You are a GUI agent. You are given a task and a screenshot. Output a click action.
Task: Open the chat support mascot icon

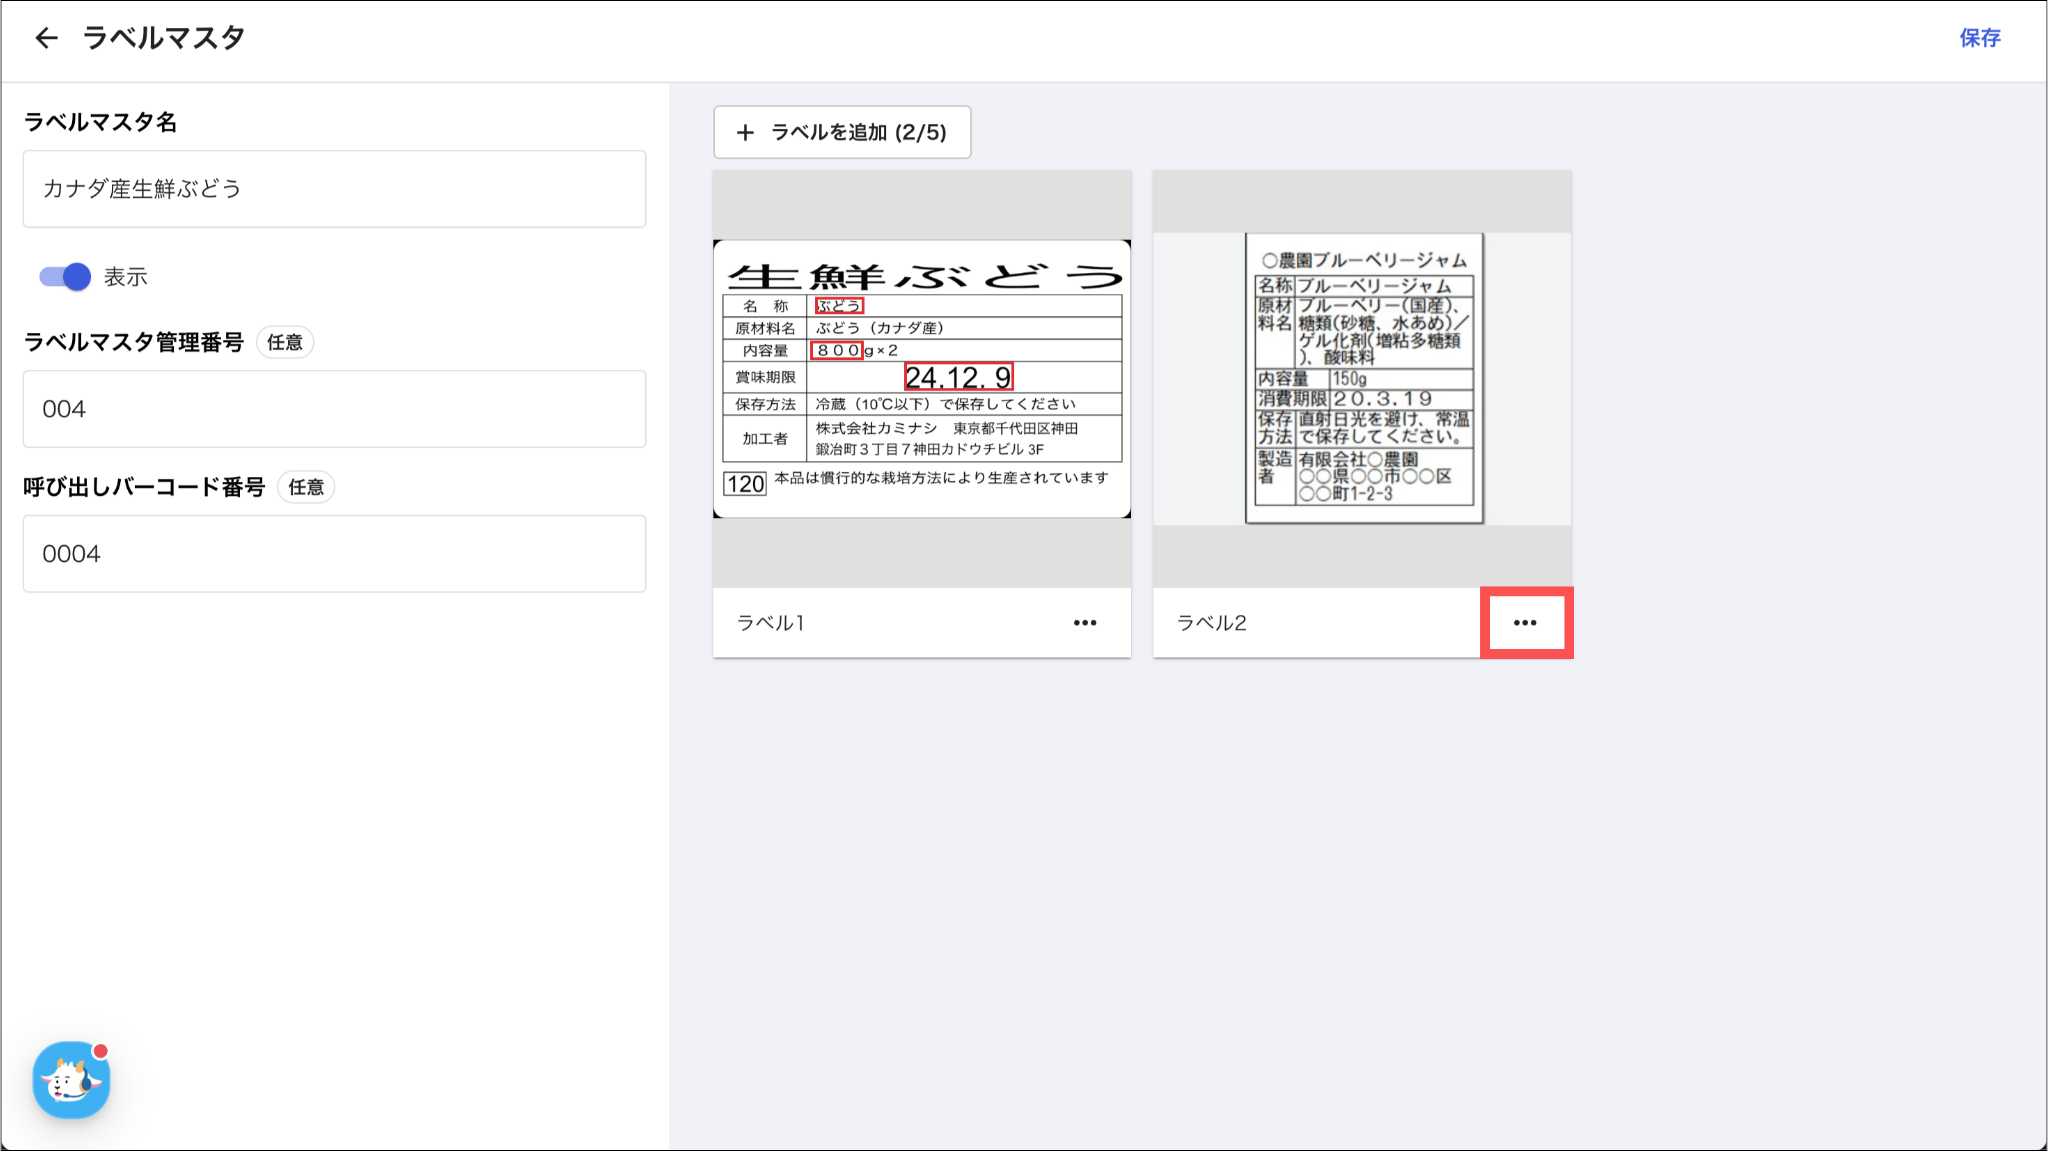tap(71, 1080)
